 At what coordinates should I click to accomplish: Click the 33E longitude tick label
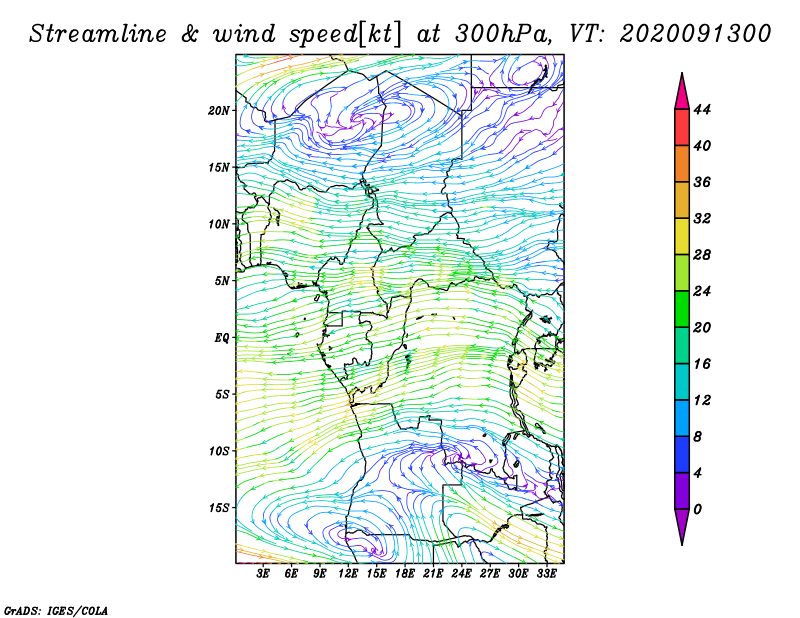tap(546, 573)
